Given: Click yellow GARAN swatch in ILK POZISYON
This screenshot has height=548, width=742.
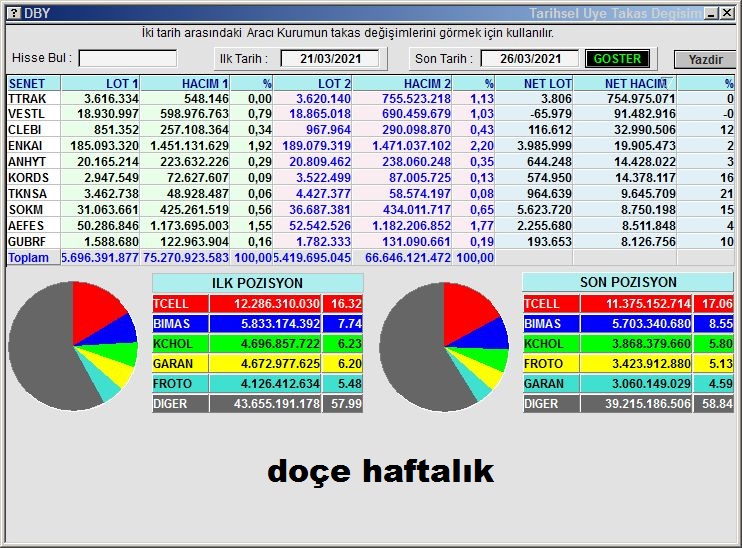Looking at the screenshot, I should pyautogui.click(x=180, y=363).
